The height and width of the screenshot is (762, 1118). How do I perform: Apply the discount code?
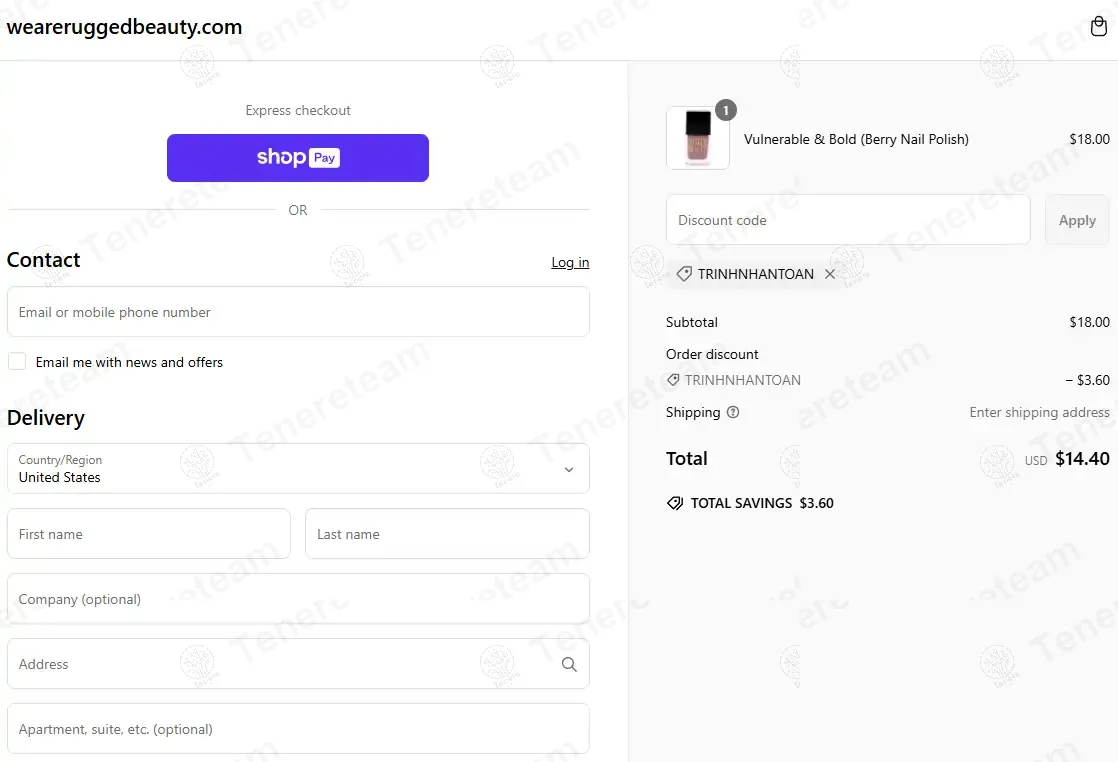(x=1077, y=220)
